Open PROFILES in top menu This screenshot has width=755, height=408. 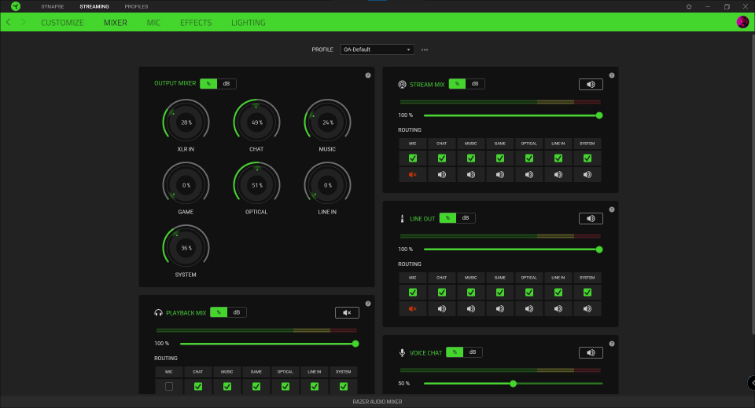click(136, 7)
